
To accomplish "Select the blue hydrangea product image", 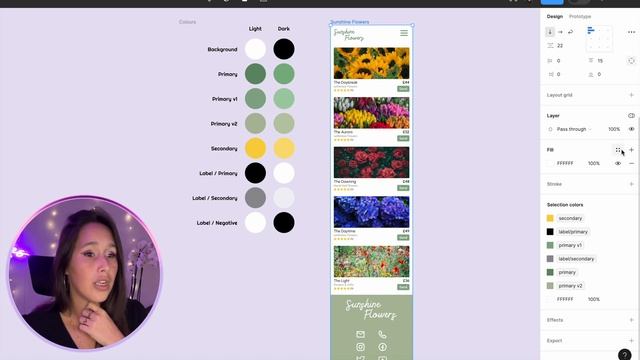I will coord(371,212).
